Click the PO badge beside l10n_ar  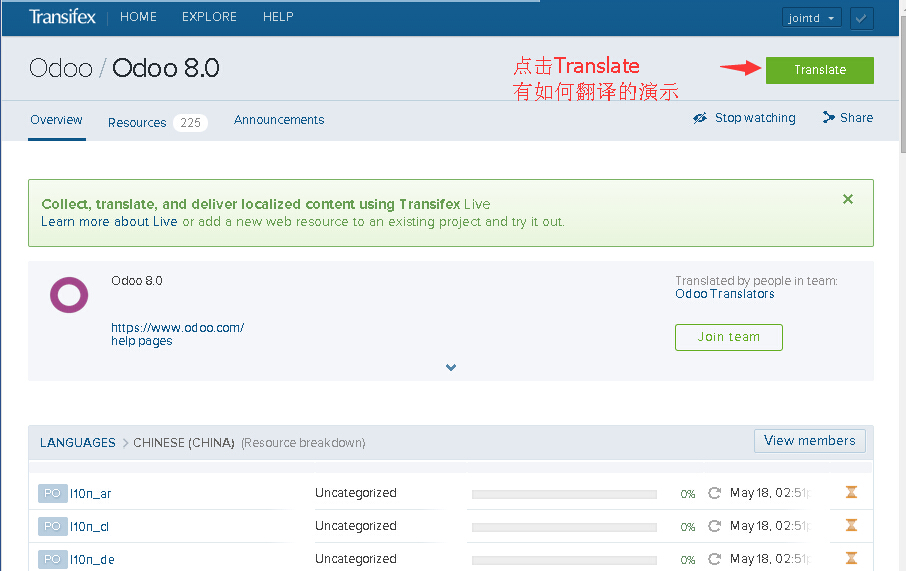click(x=52, y=493)
